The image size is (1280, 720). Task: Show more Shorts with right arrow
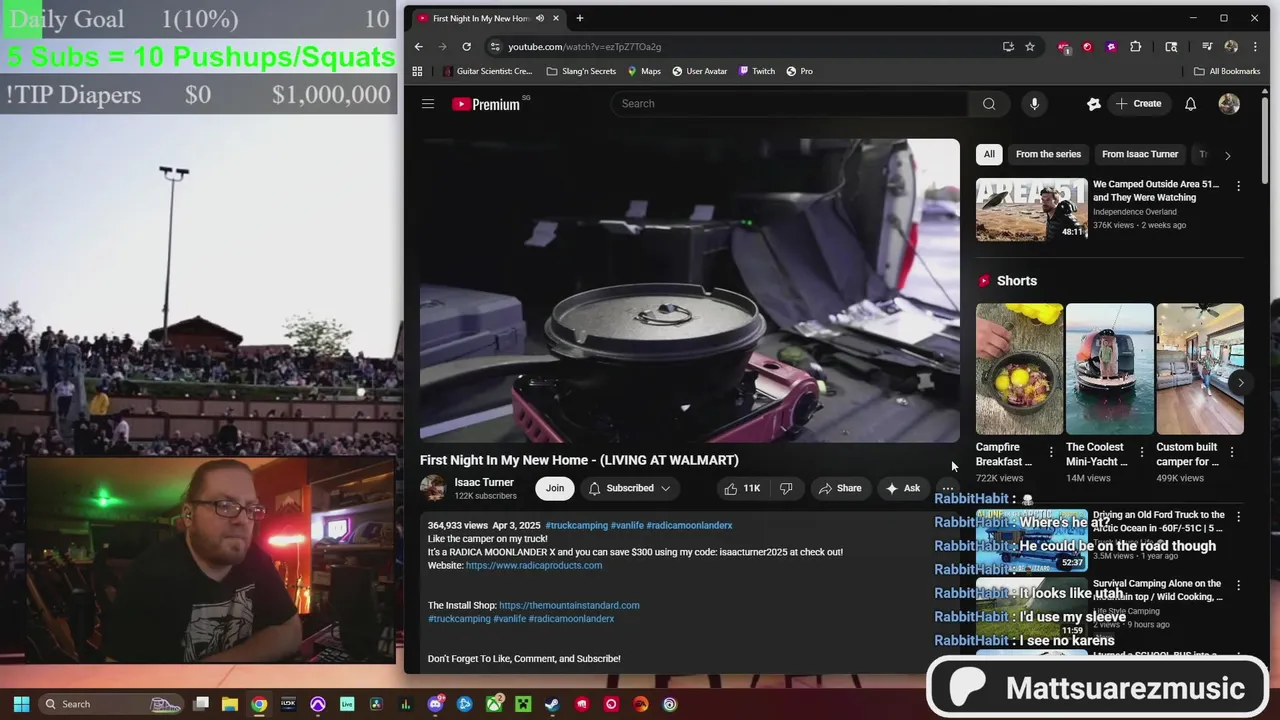[x=1241, y=383]
